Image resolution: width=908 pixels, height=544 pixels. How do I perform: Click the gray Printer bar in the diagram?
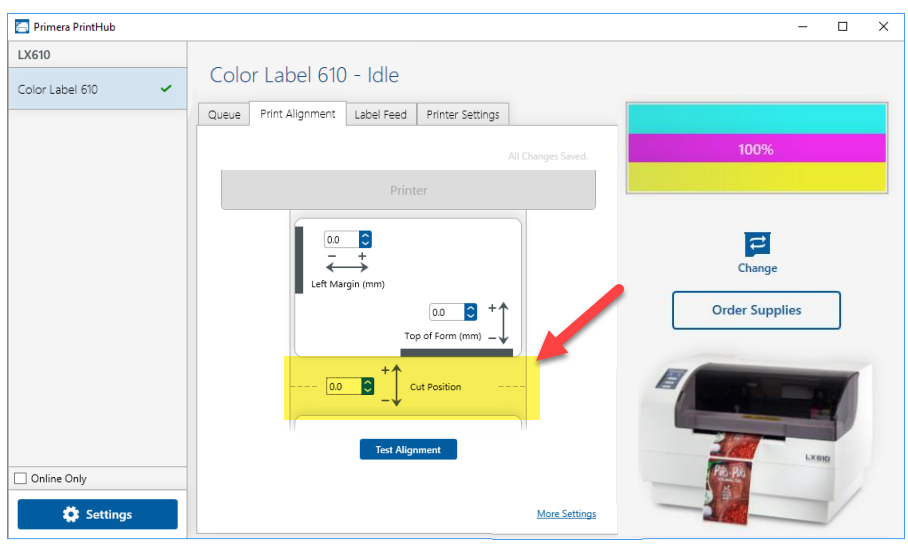pos(408,190)
